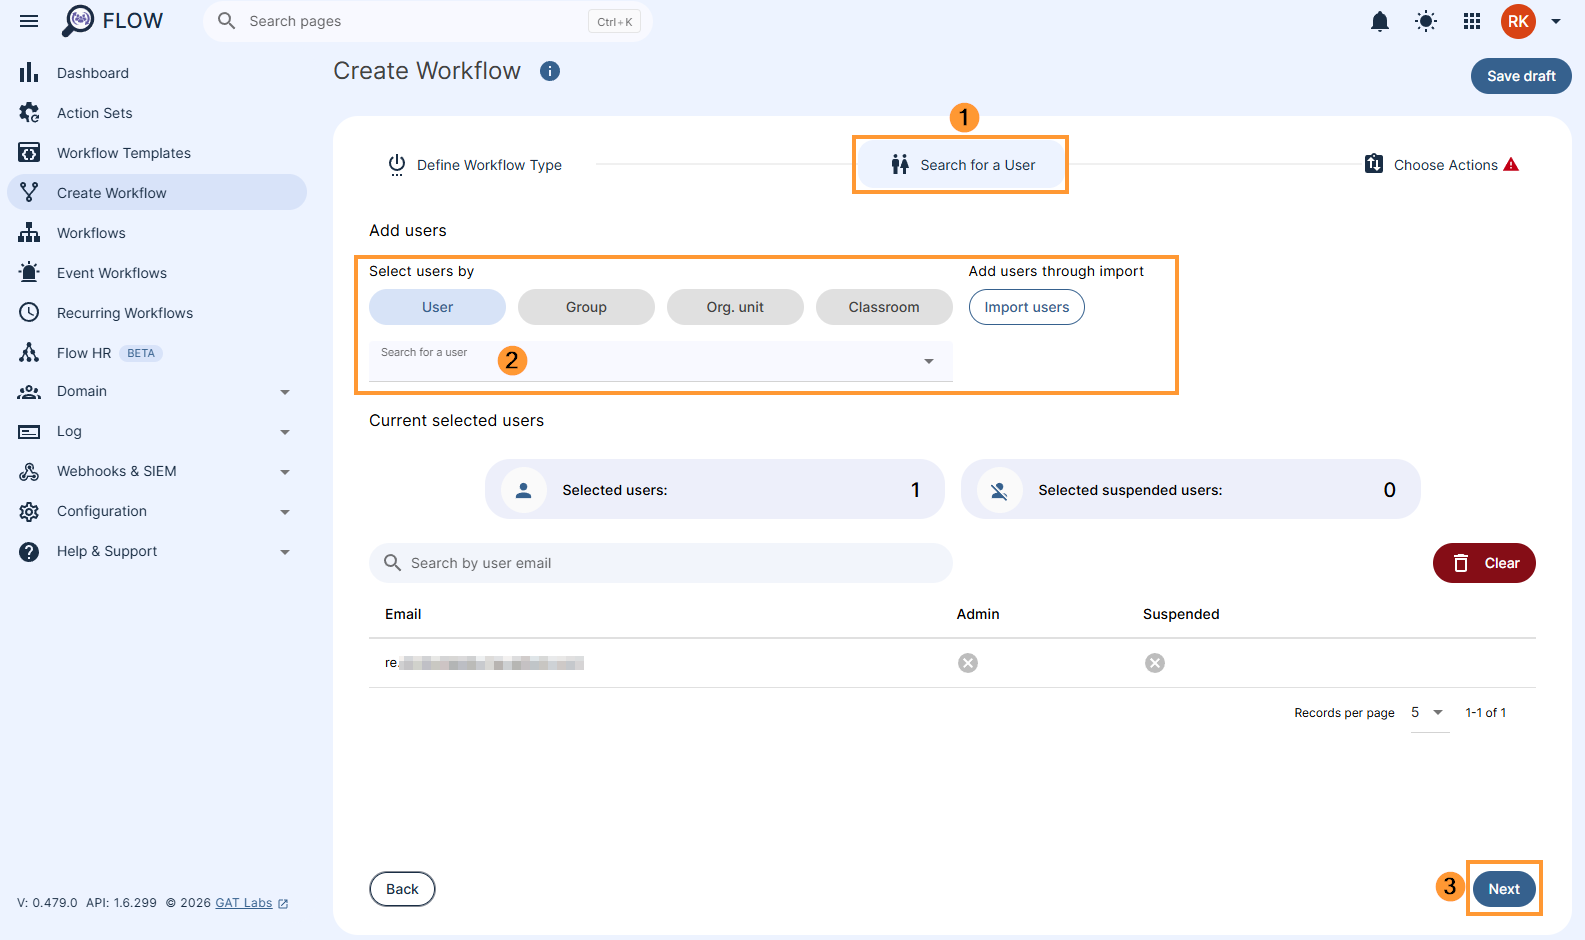This screenshot has width=1585, height=940.
Task: Click the Back button
Action: [x=402, y=889]
